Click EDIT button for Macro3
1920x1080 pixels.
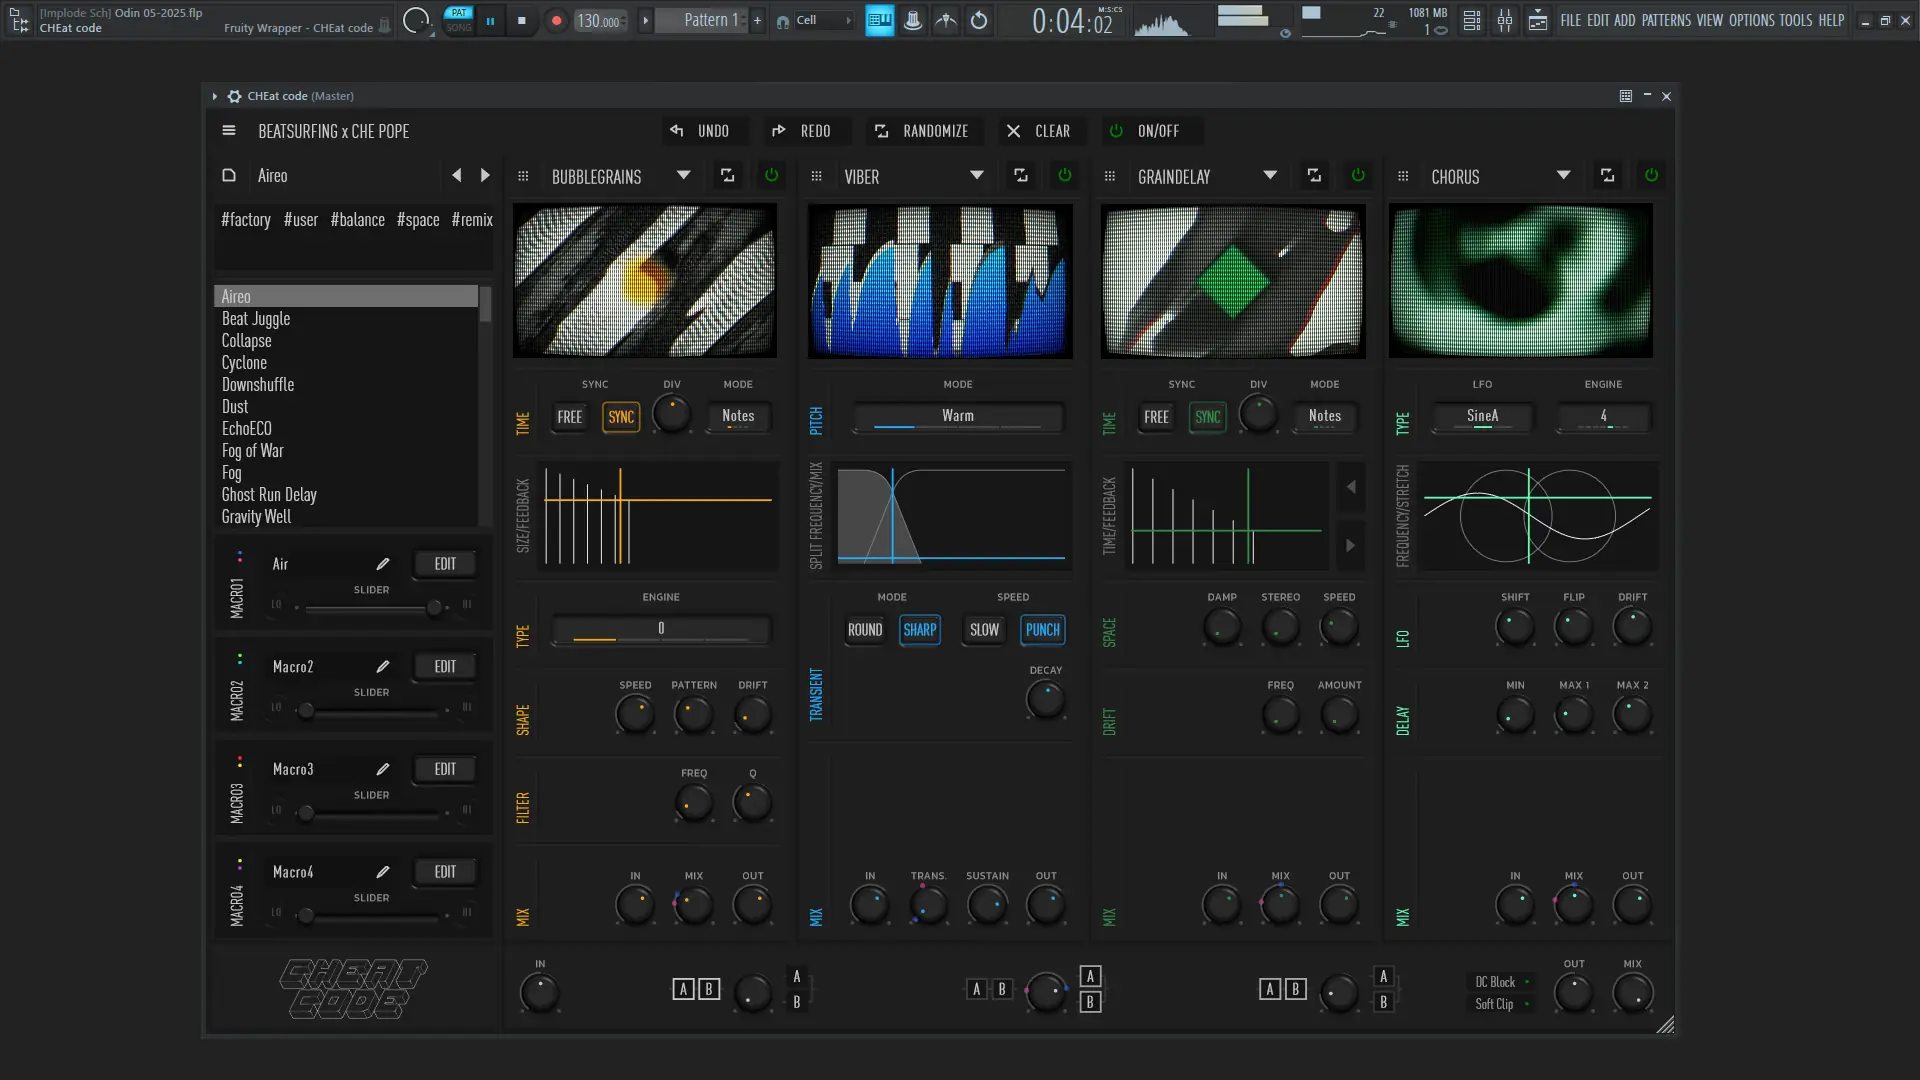(445, 769)
